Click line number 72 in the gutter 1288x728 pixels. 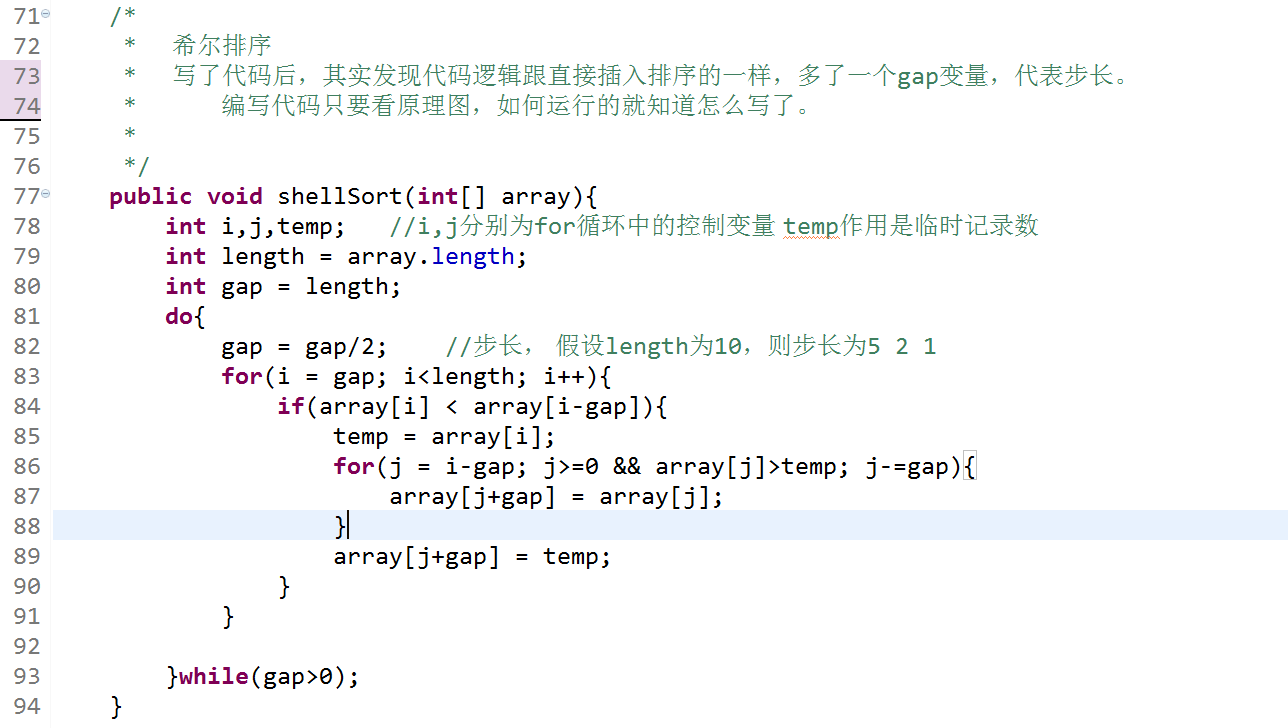(27, 46)
